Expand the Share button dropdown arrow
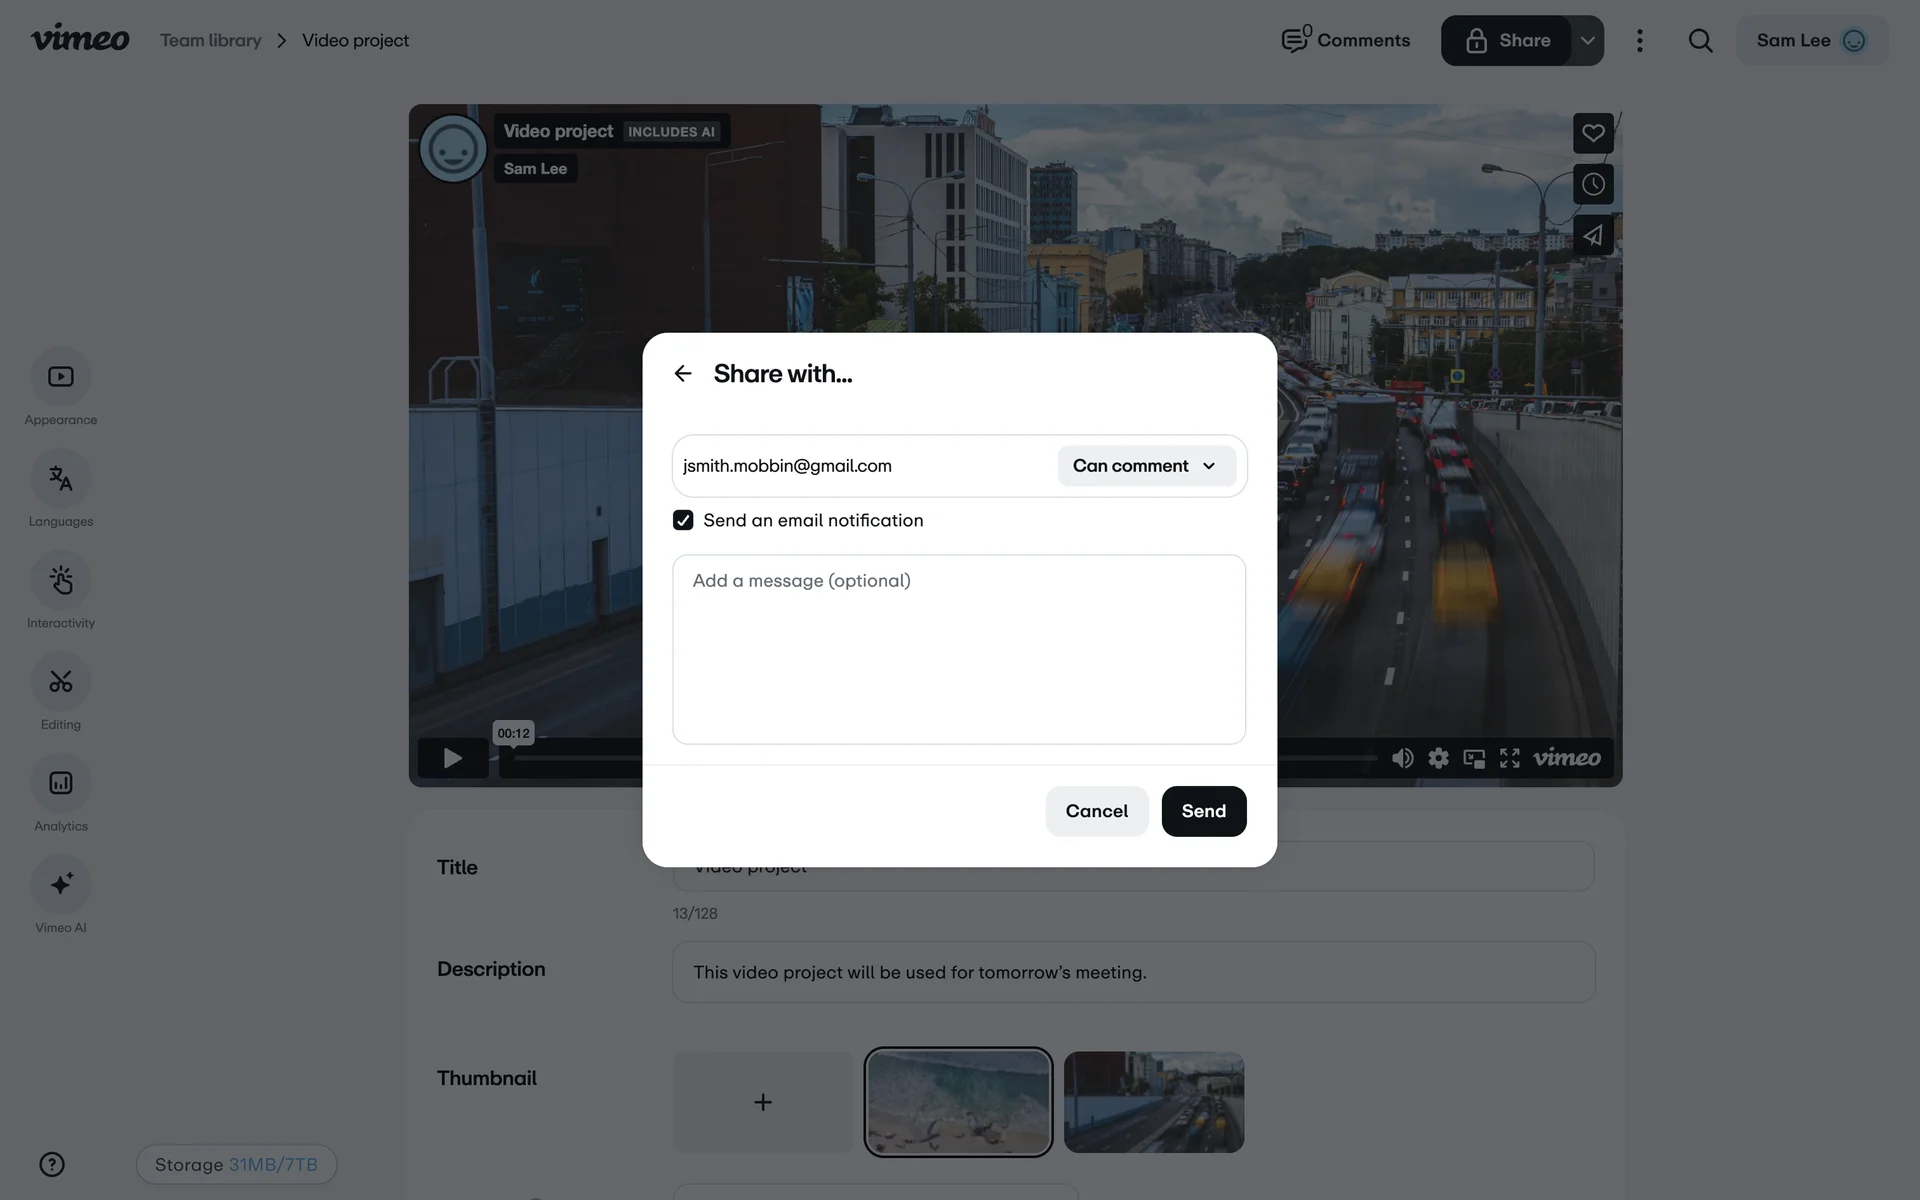The height and width of the screenshot is (1200, 1920). point(1587,41)
